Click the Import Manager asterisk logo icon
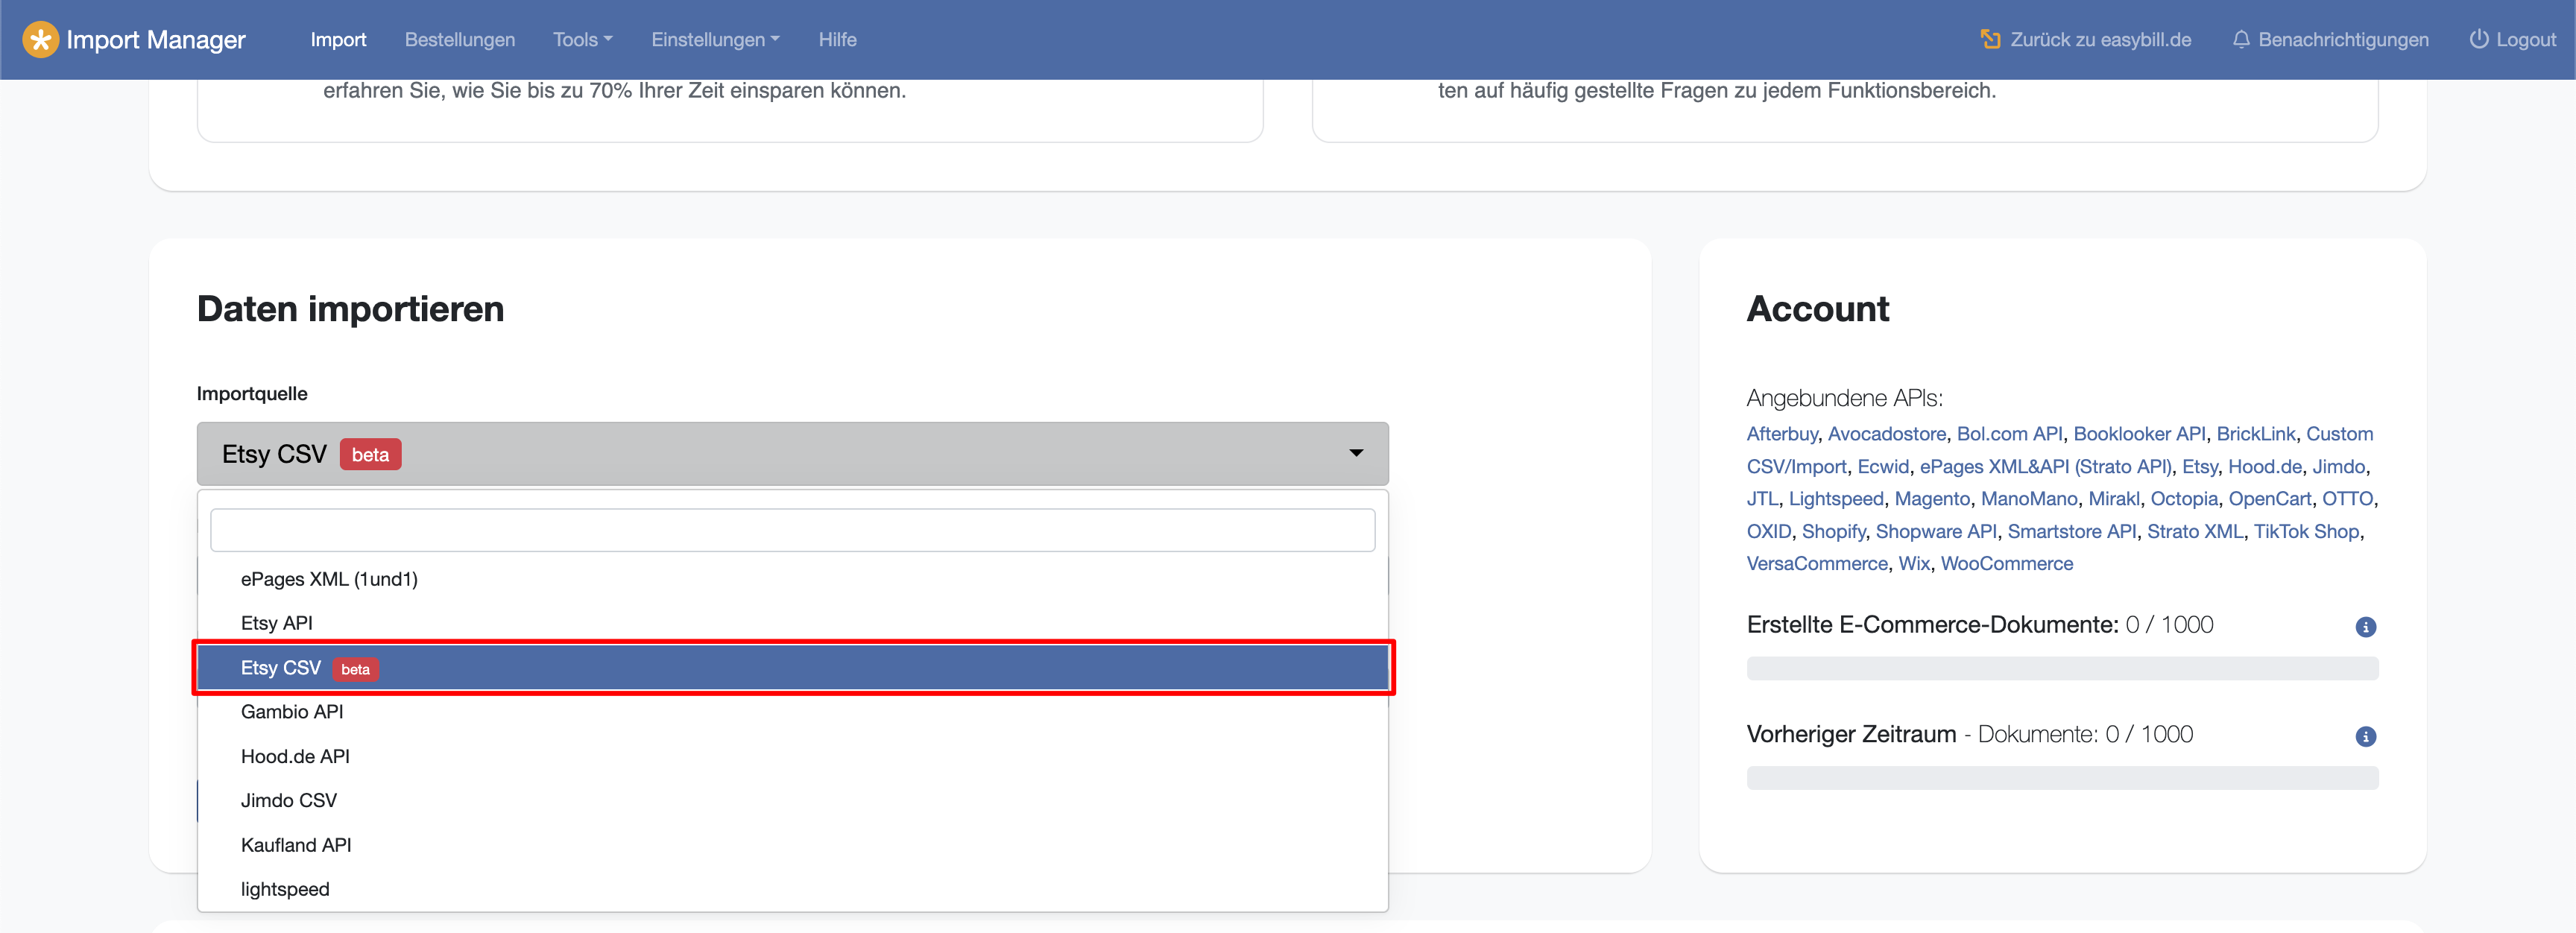The height and width of the screenshot is (933, 2576). 40,40
